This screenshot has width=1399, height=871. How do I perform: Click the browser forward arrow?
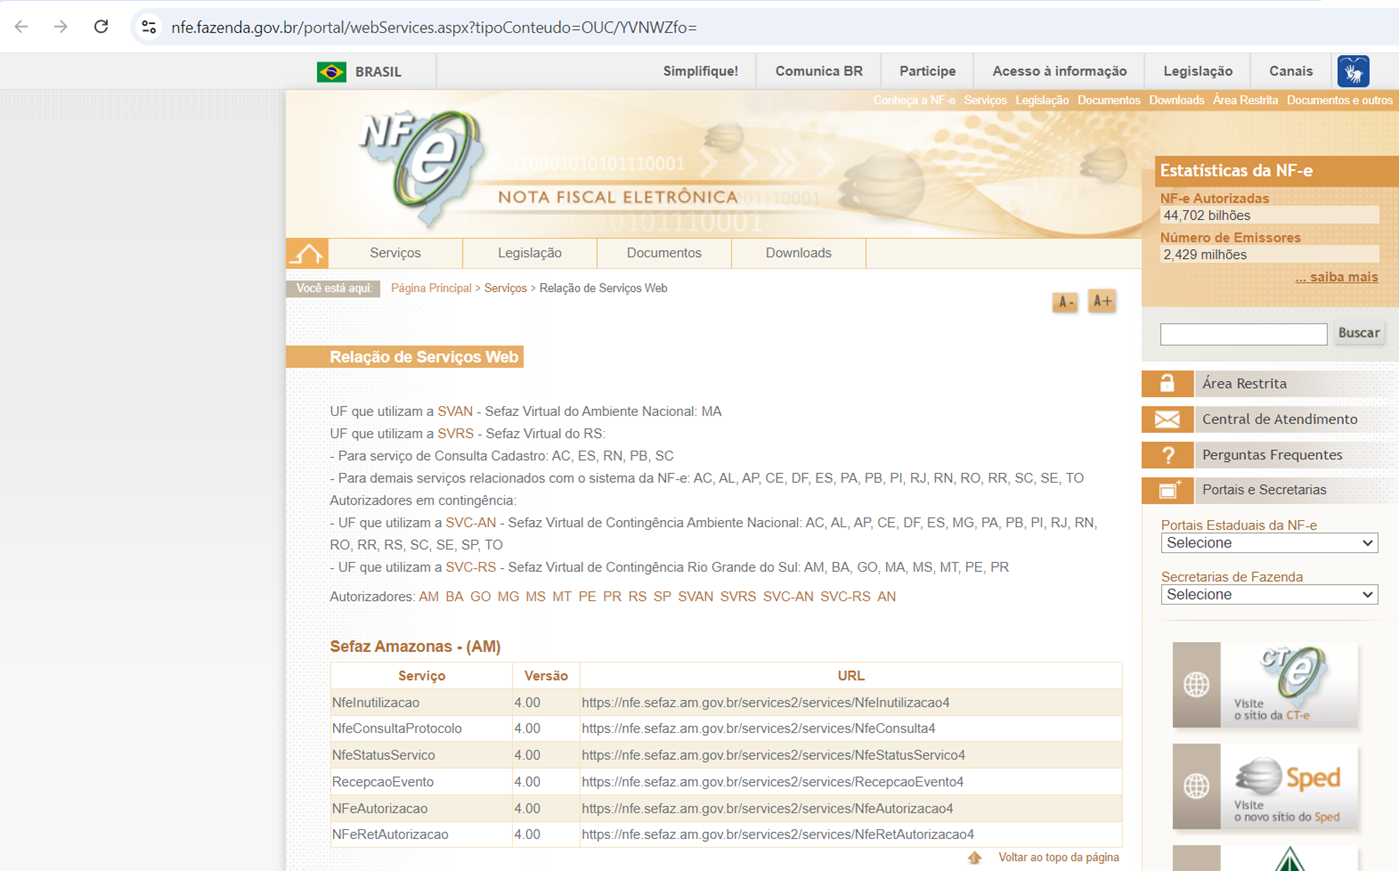61,27
